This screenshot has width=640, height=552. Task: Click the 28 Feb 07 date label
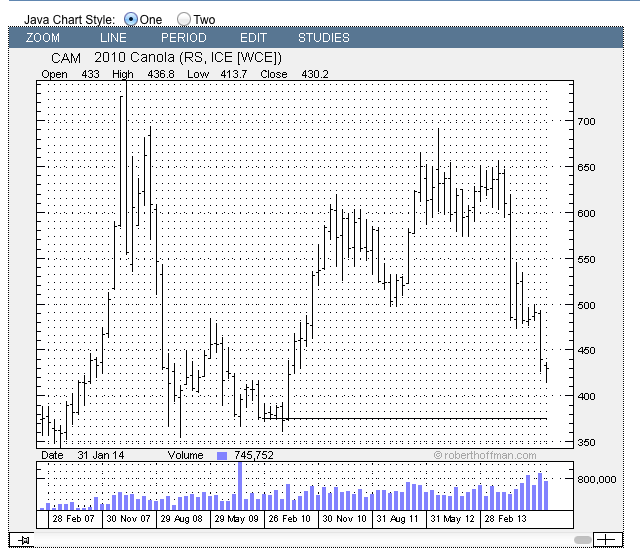pyautogui.click(x=73, y=519)
